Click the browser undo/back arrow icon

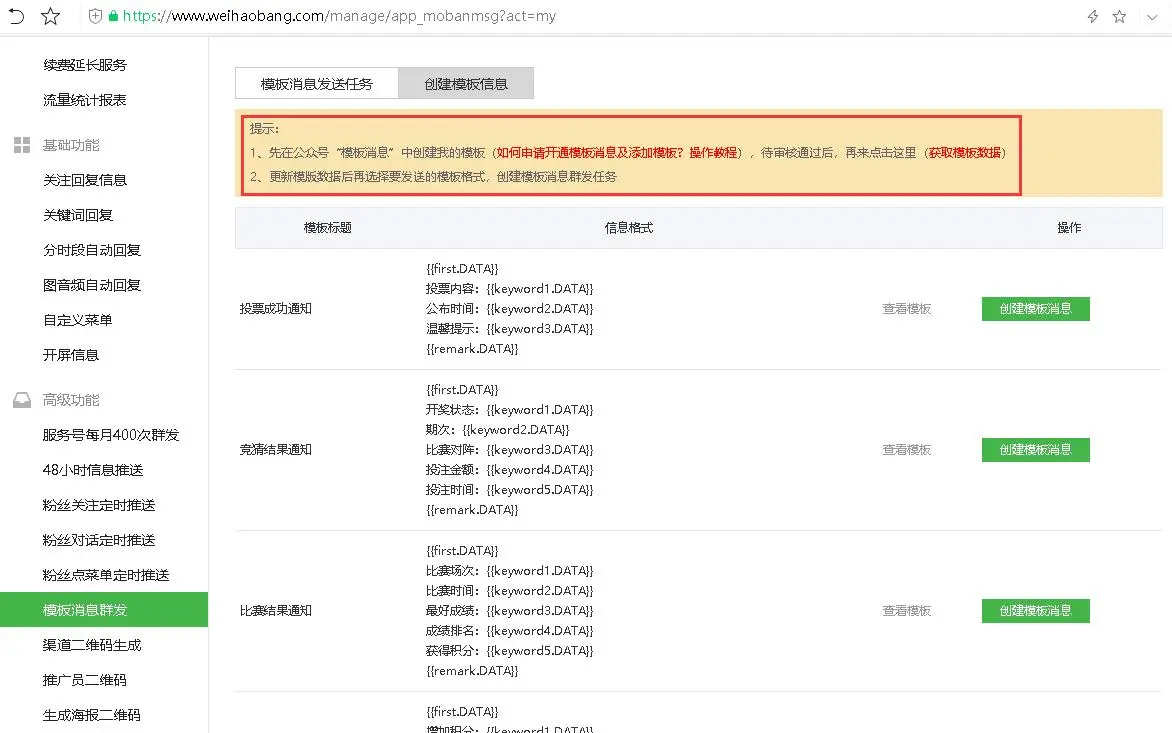pyautogui.click(x=16, y=16)
